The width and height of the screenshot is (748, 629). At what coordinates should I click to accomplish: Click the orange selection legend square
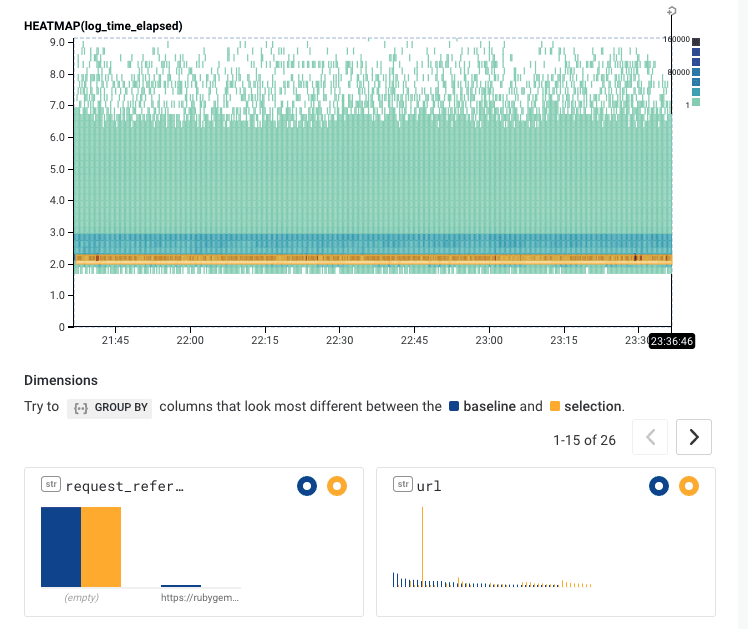point(554,407)
